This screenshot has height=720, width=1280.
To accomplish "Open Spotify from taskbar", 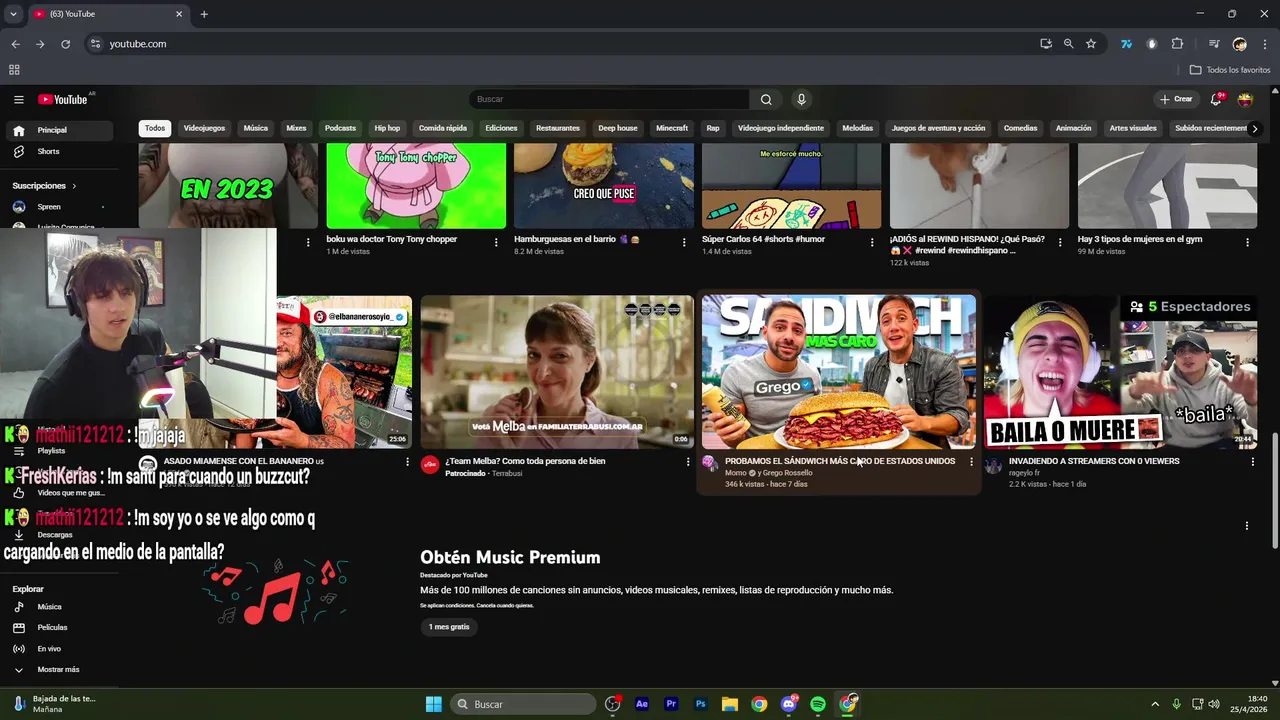I will pyautogui.click(x=818, y=704).
